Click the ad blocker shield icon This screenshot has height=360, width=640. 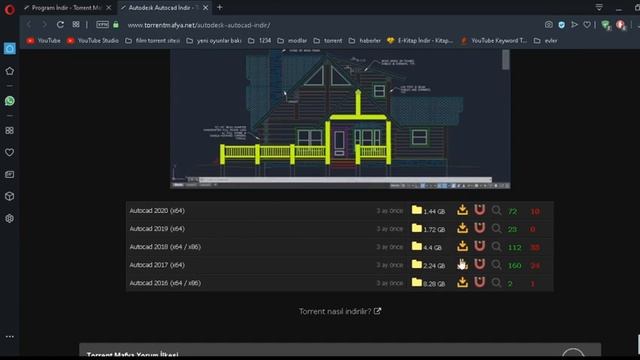tap(562, 25)
